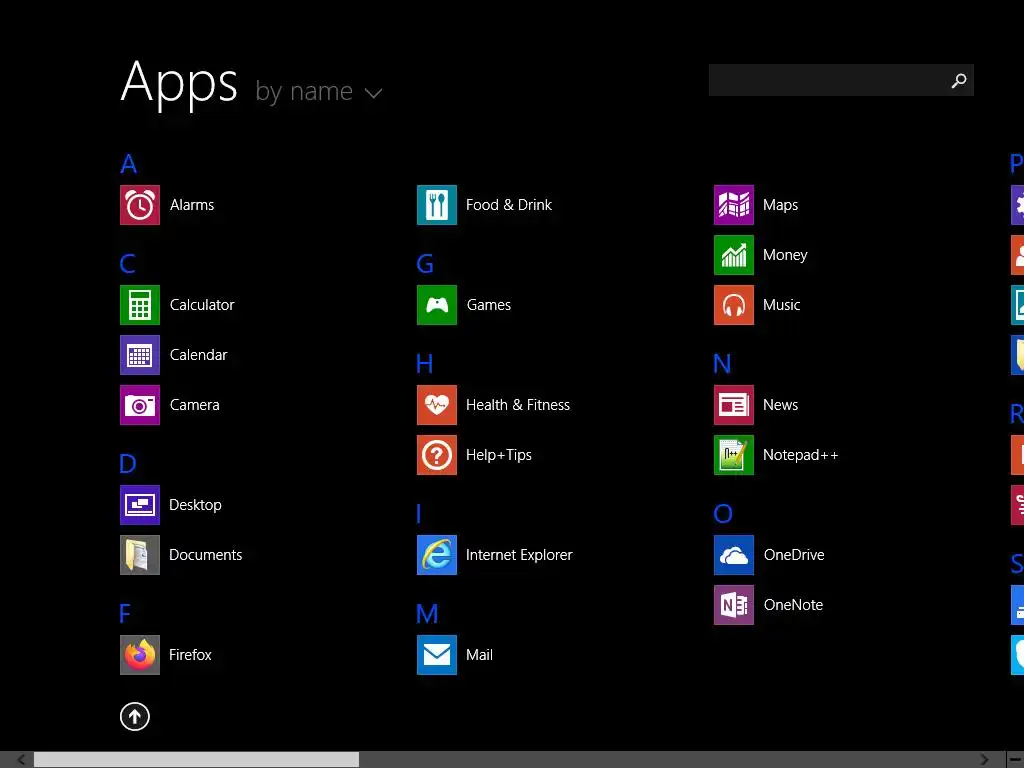Viewport: 1024px width, 768px height.
Task: Select the letter O group header
Action: [x=723, y=514]
